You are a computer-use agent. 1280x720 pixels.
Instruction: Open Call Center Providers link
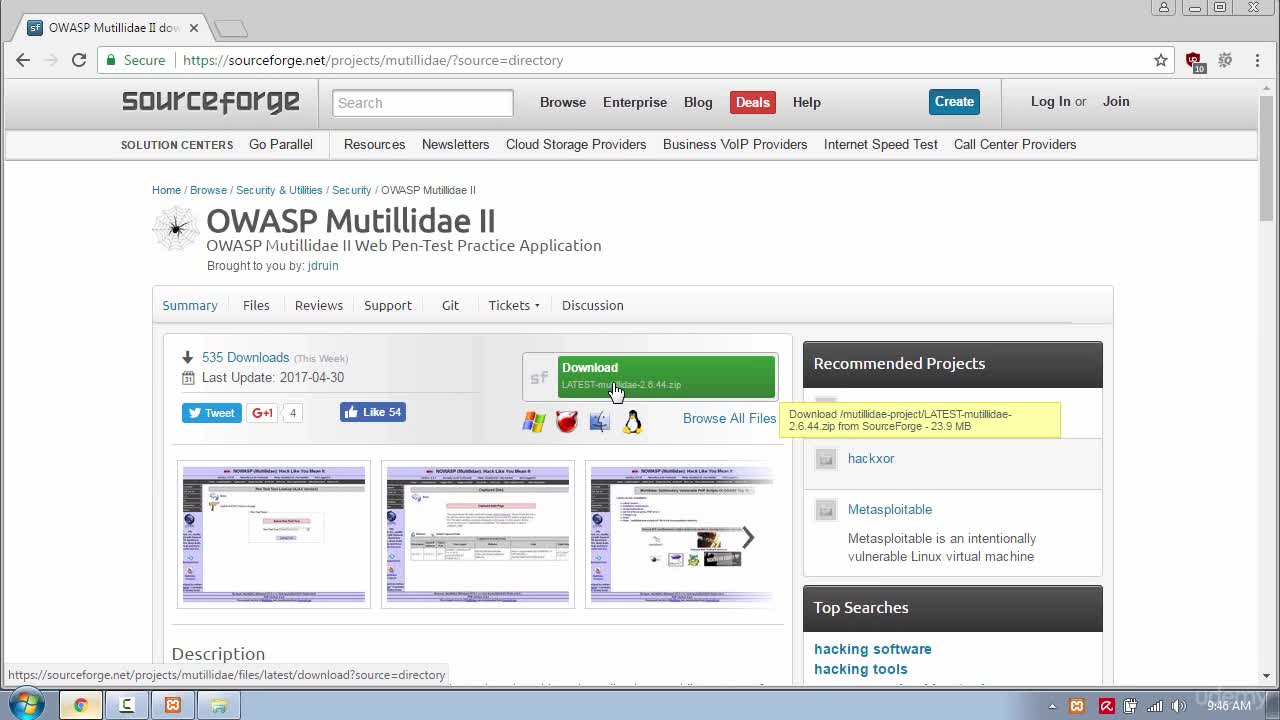coord(1015,144)
